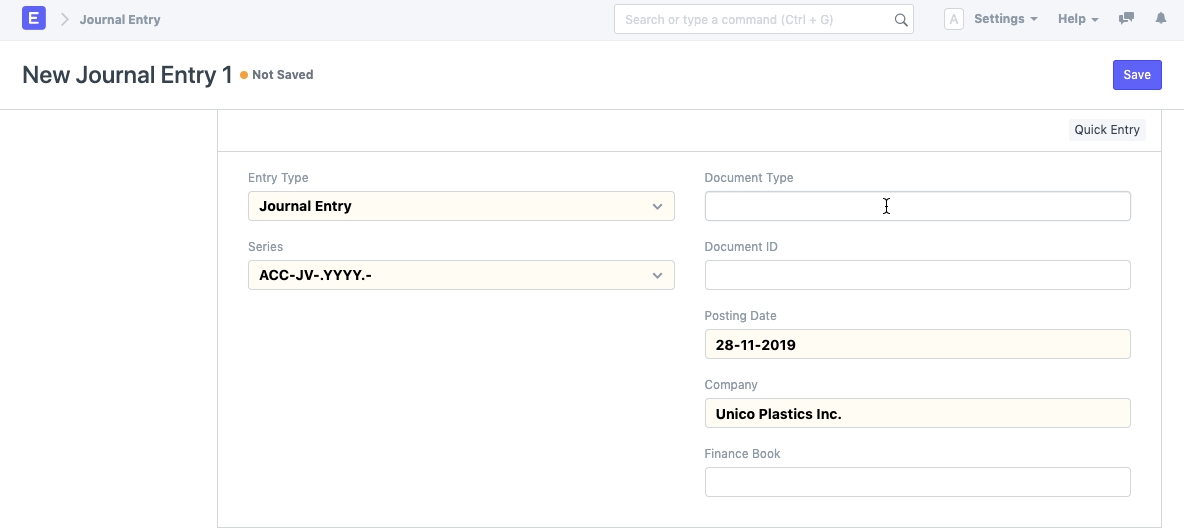Select the Document ID input field

[917, 275]
